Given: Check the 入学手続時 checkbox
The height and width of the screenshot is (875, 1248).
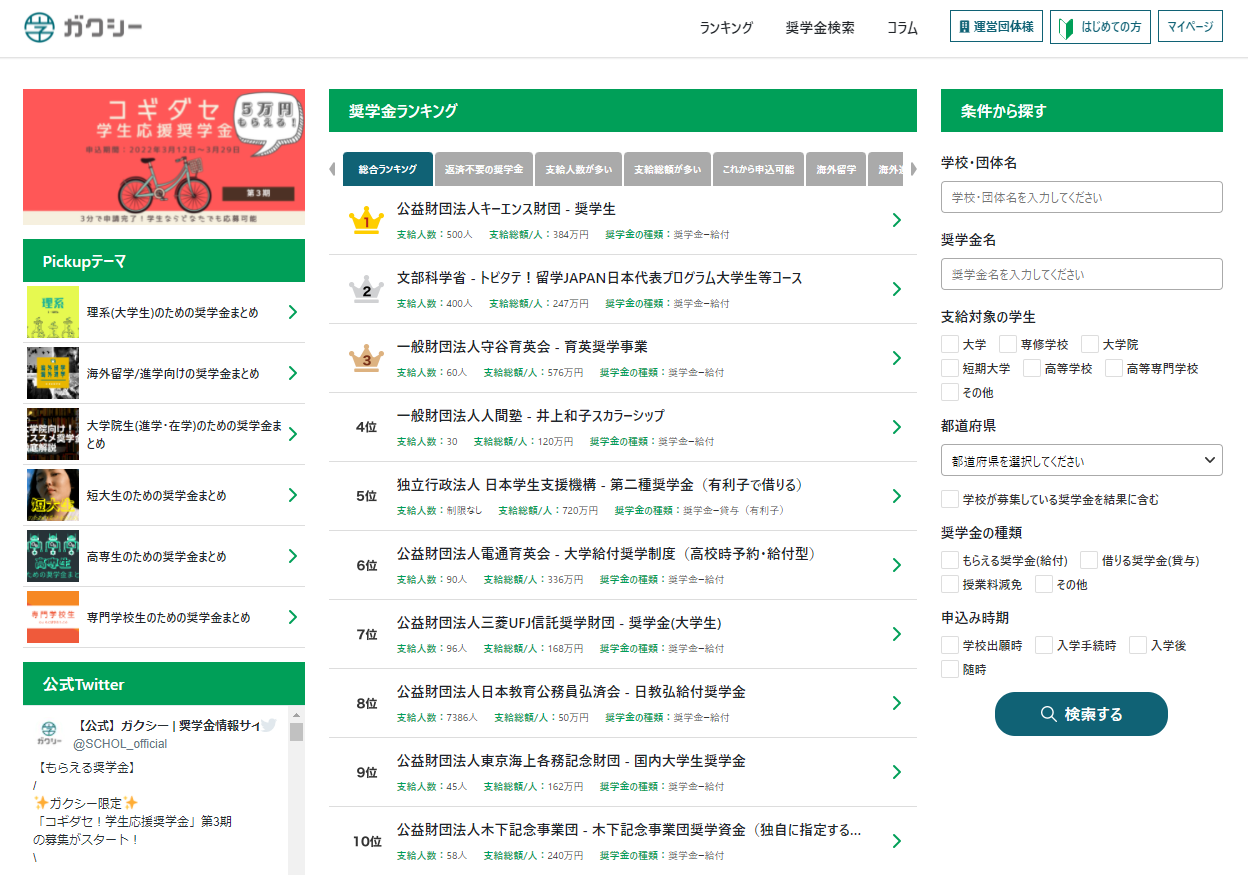Looking at the screenshot, I should coord(1044,645).
